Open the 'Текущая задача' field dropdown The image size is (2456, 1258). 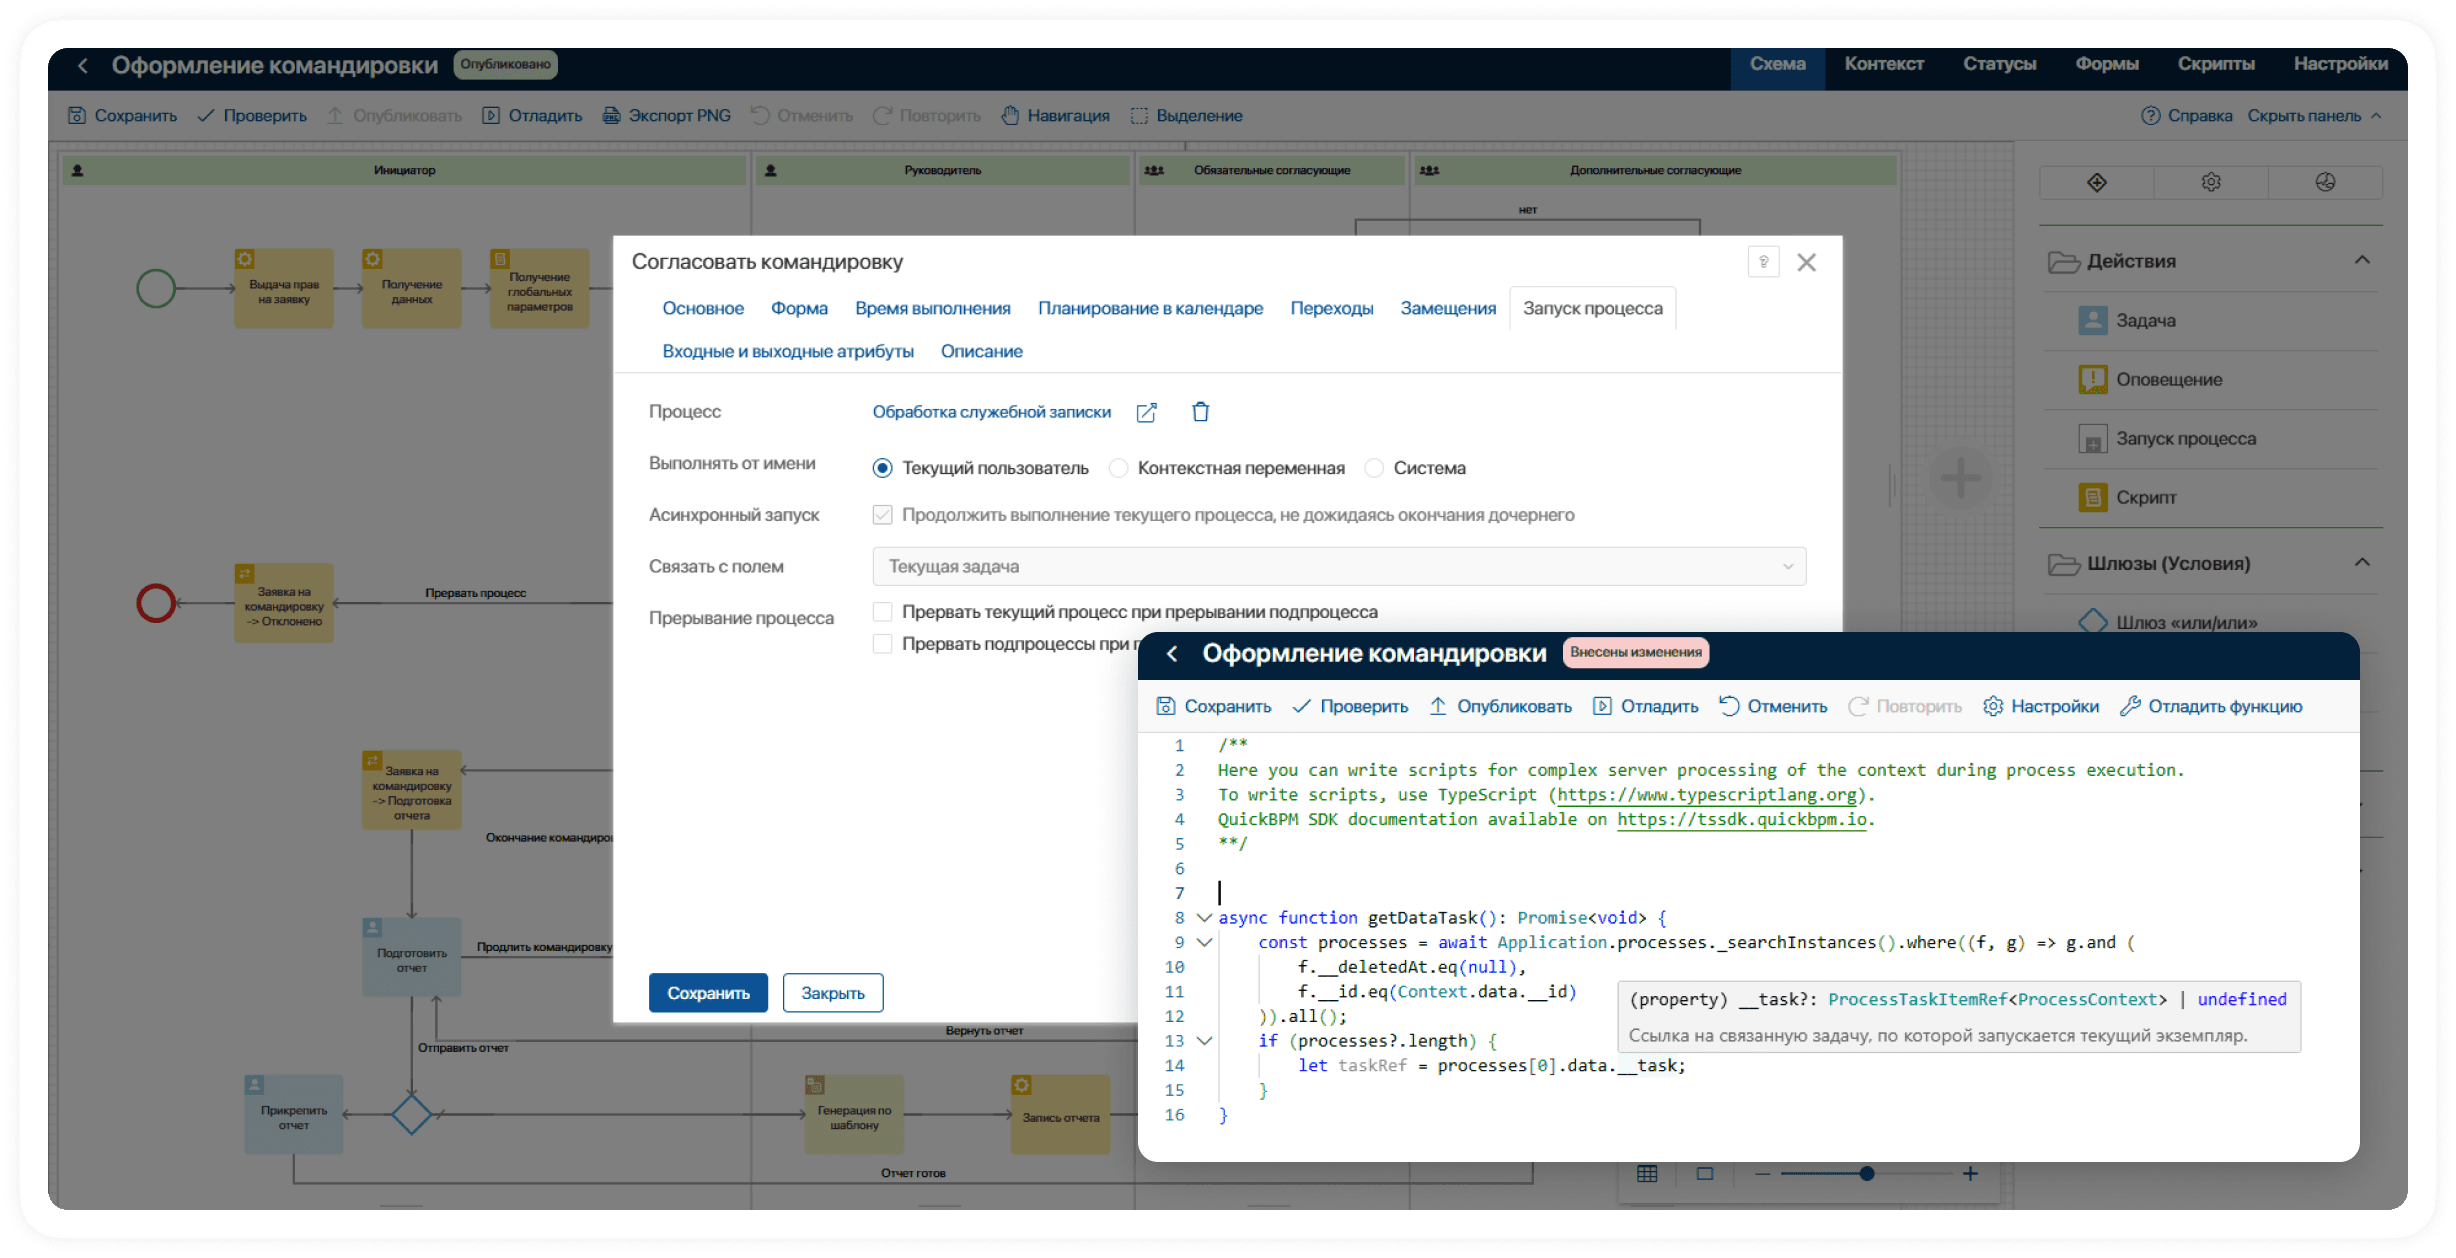1338,566
